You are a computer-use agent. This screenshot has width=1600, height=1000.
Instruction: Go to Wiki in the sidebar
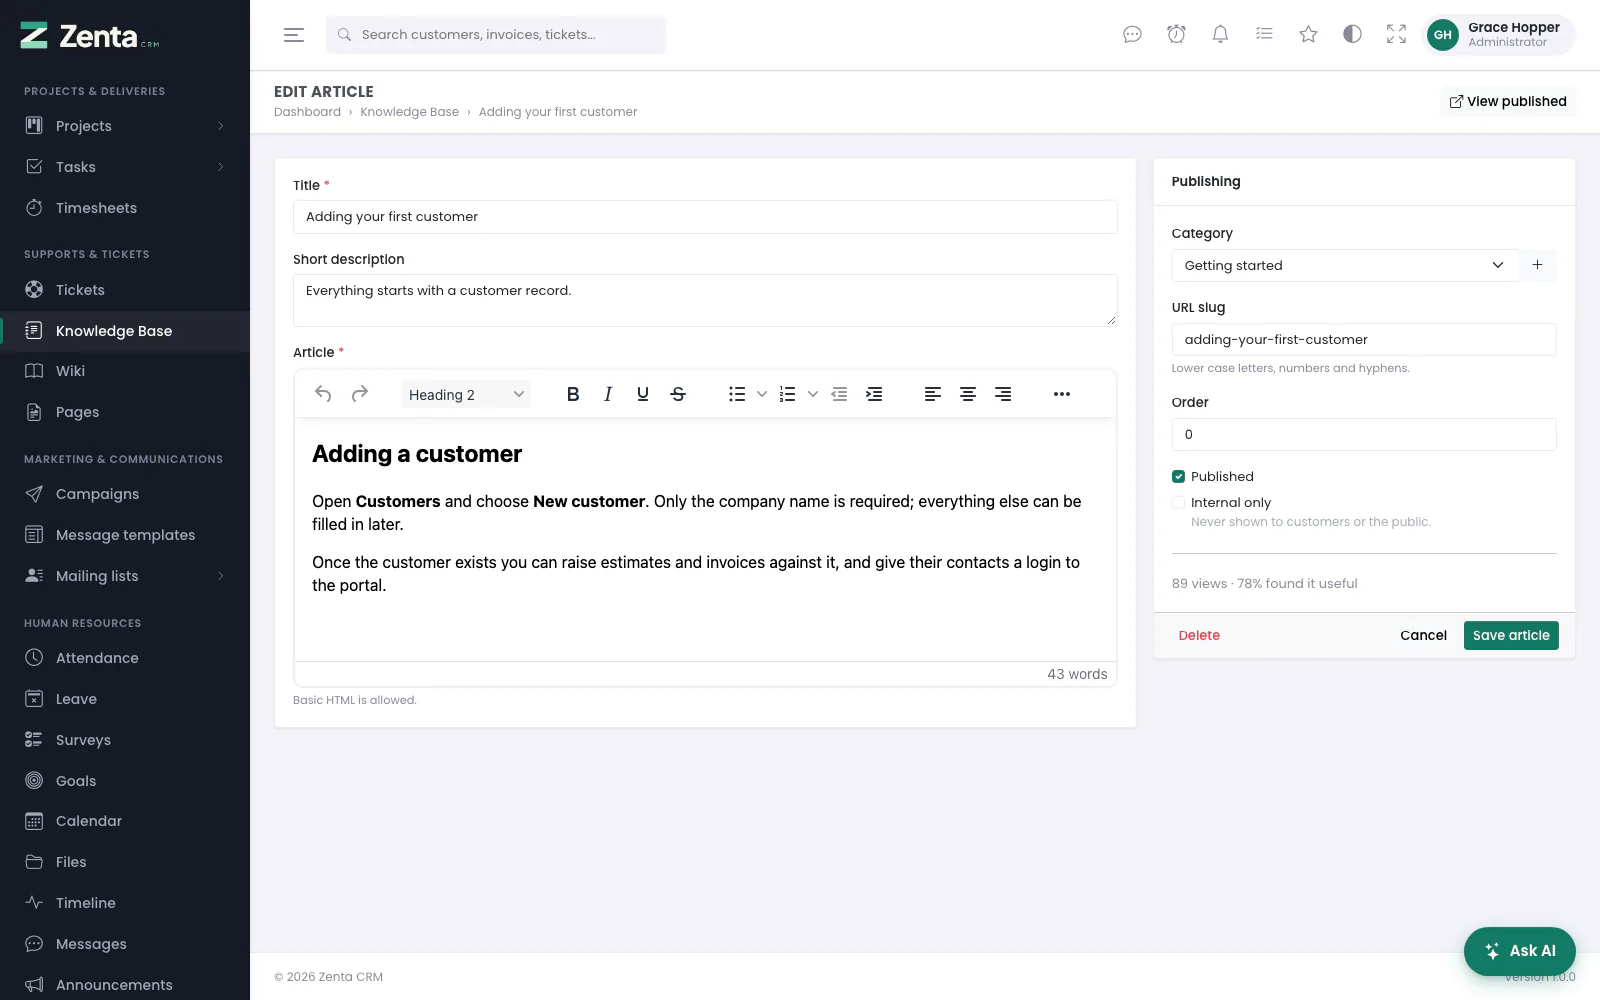[125, 371]
